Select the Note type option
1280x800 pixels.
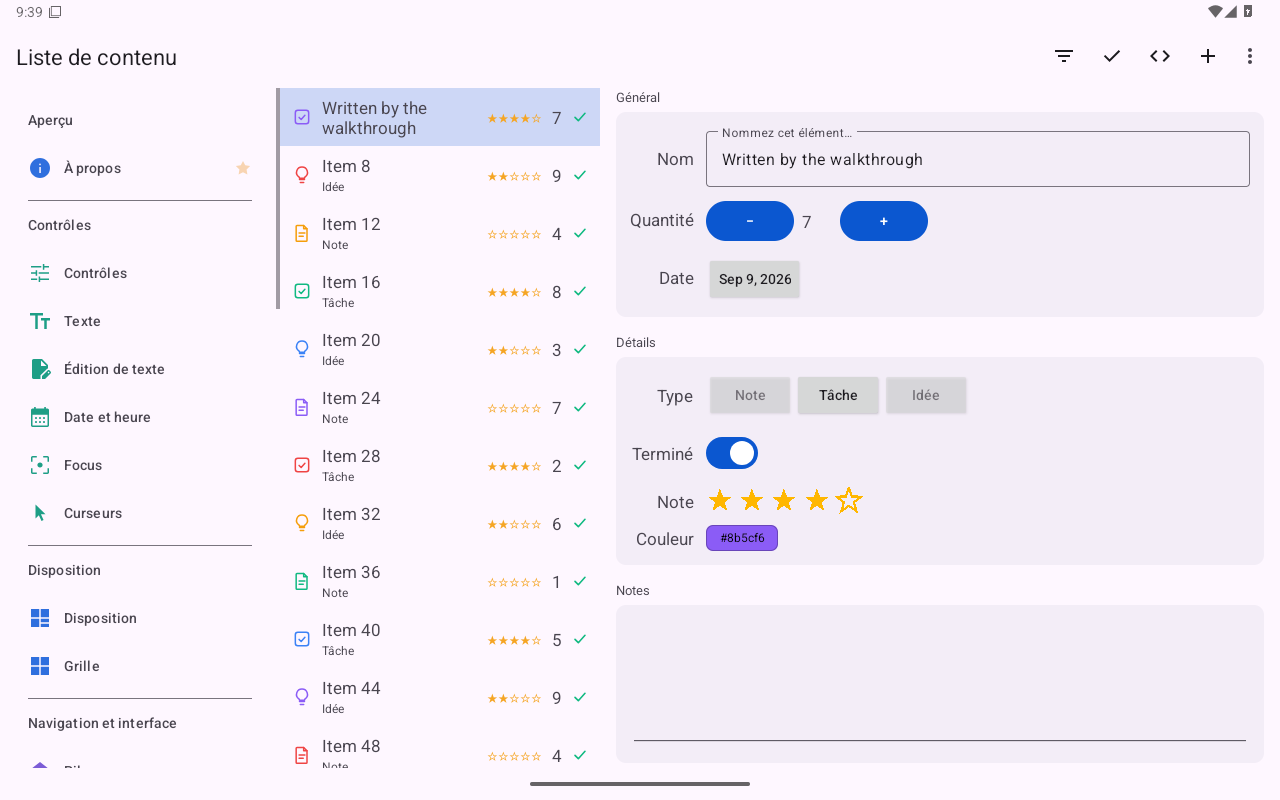click(750, 395)
